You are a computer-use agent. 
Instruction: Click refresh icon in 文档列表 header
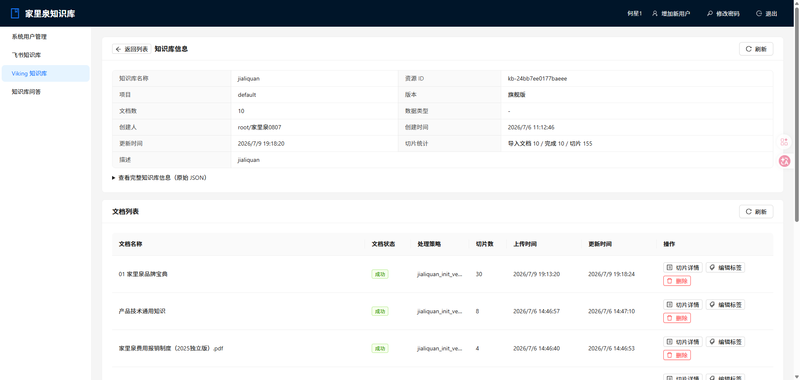(748, 211)
